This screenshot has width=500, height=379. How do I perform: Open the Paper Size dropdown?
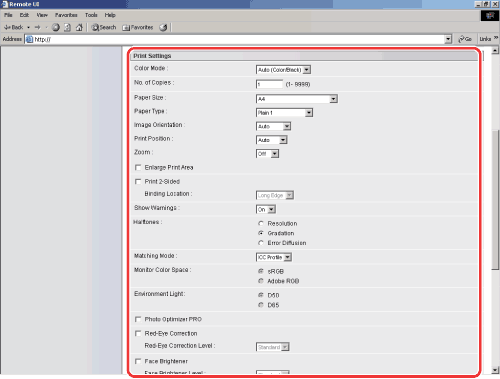297,99
